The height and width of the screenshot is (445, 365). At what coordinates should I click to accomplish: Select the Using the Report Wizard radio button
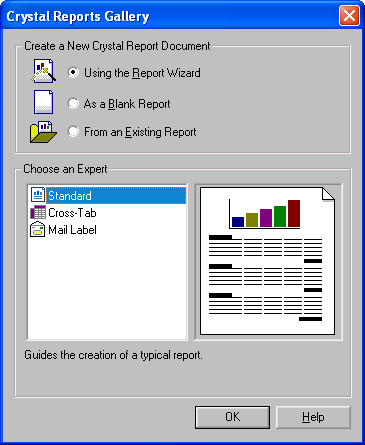[73, 72]
